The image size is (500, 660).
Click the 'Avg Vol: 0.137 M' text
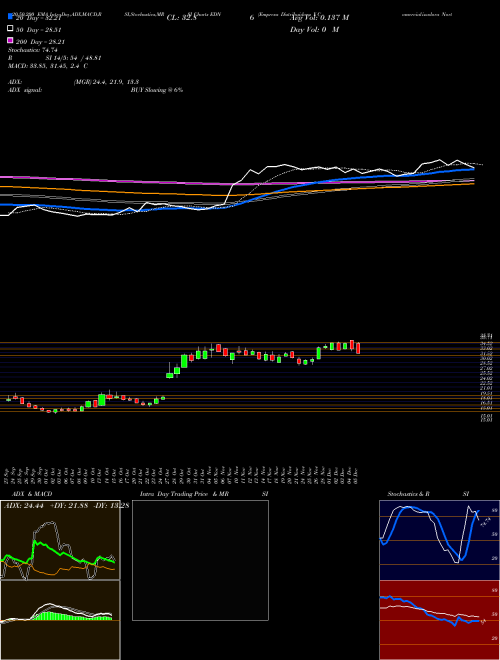(319, 18)
